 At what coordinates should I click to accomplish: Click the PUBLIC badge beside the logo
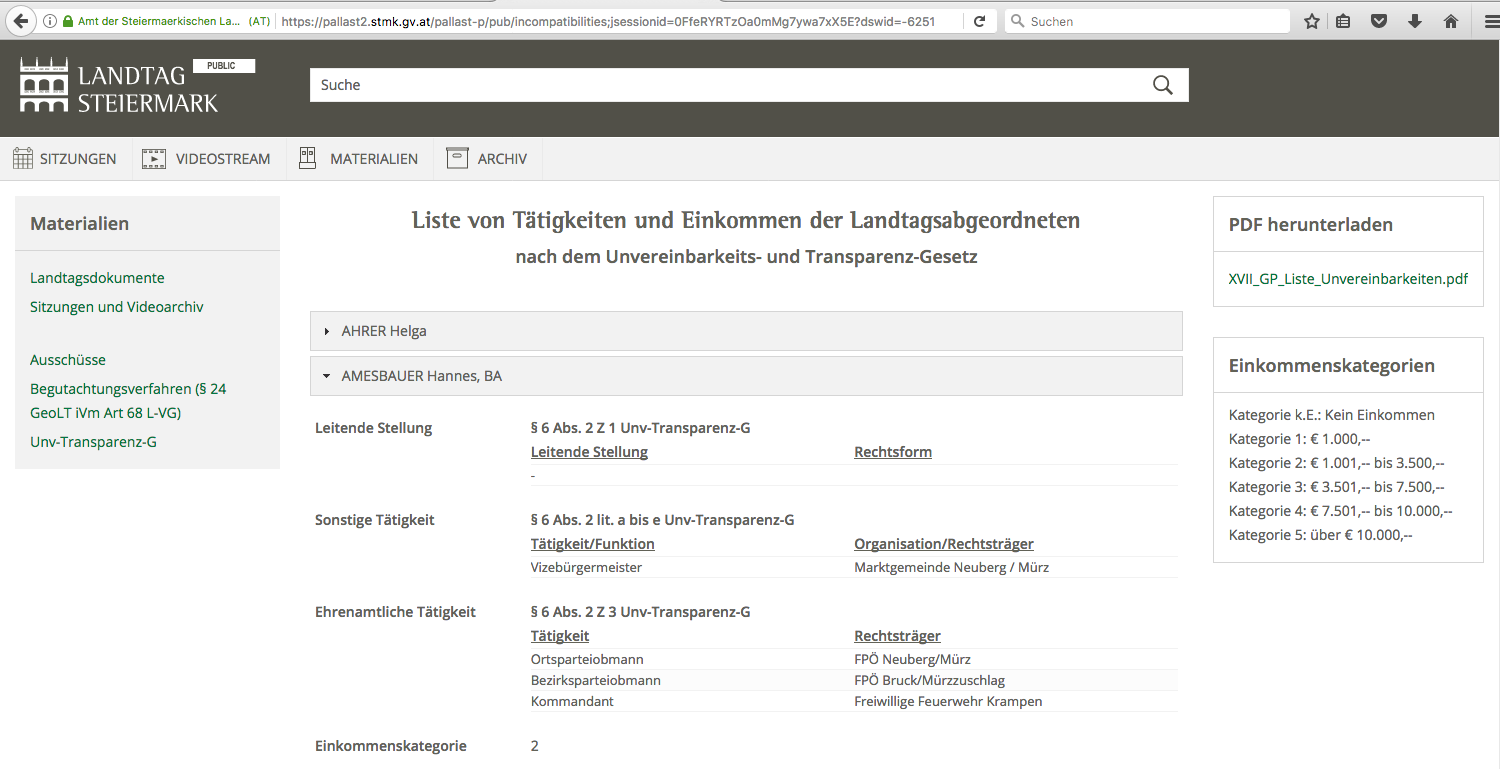click(x=224, y=66)
